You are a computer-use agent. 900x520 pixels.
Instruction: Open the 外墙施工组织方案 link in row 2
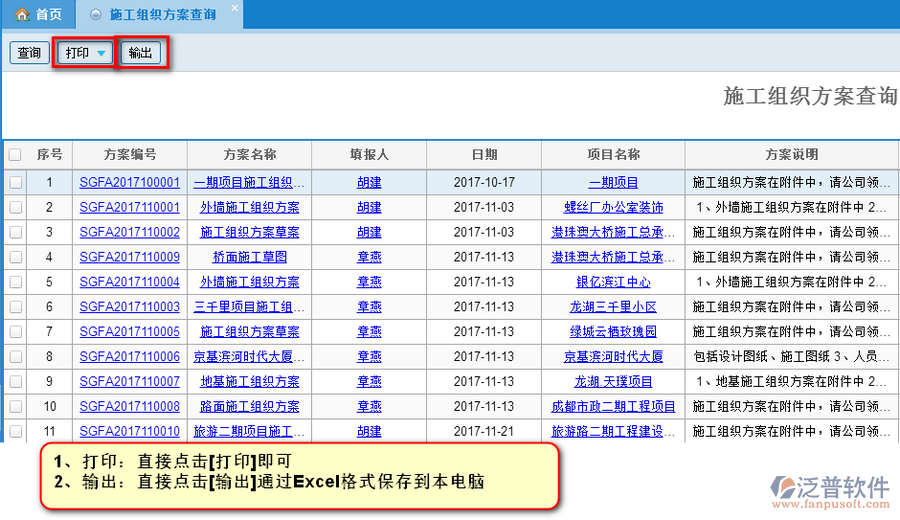tap(249, 208)
